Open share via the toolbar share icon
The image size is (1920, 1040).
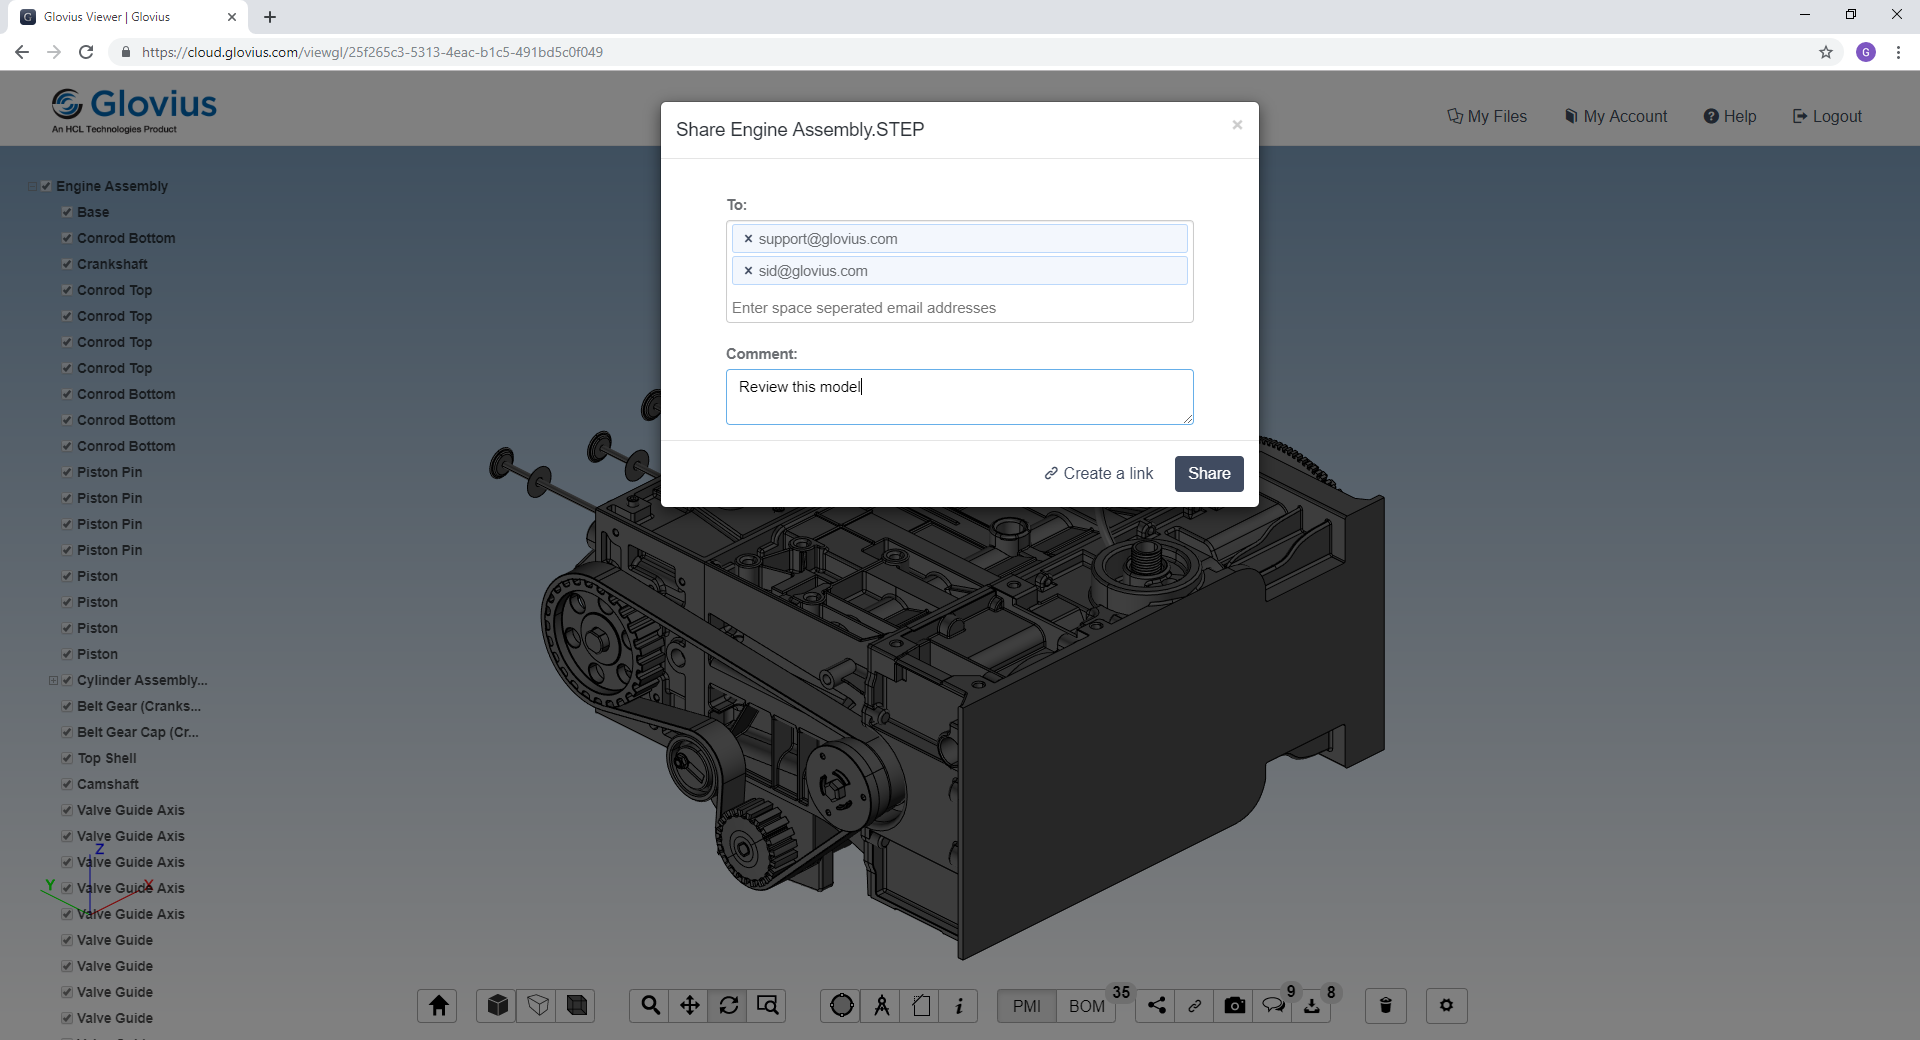tap(1156, 1005)
